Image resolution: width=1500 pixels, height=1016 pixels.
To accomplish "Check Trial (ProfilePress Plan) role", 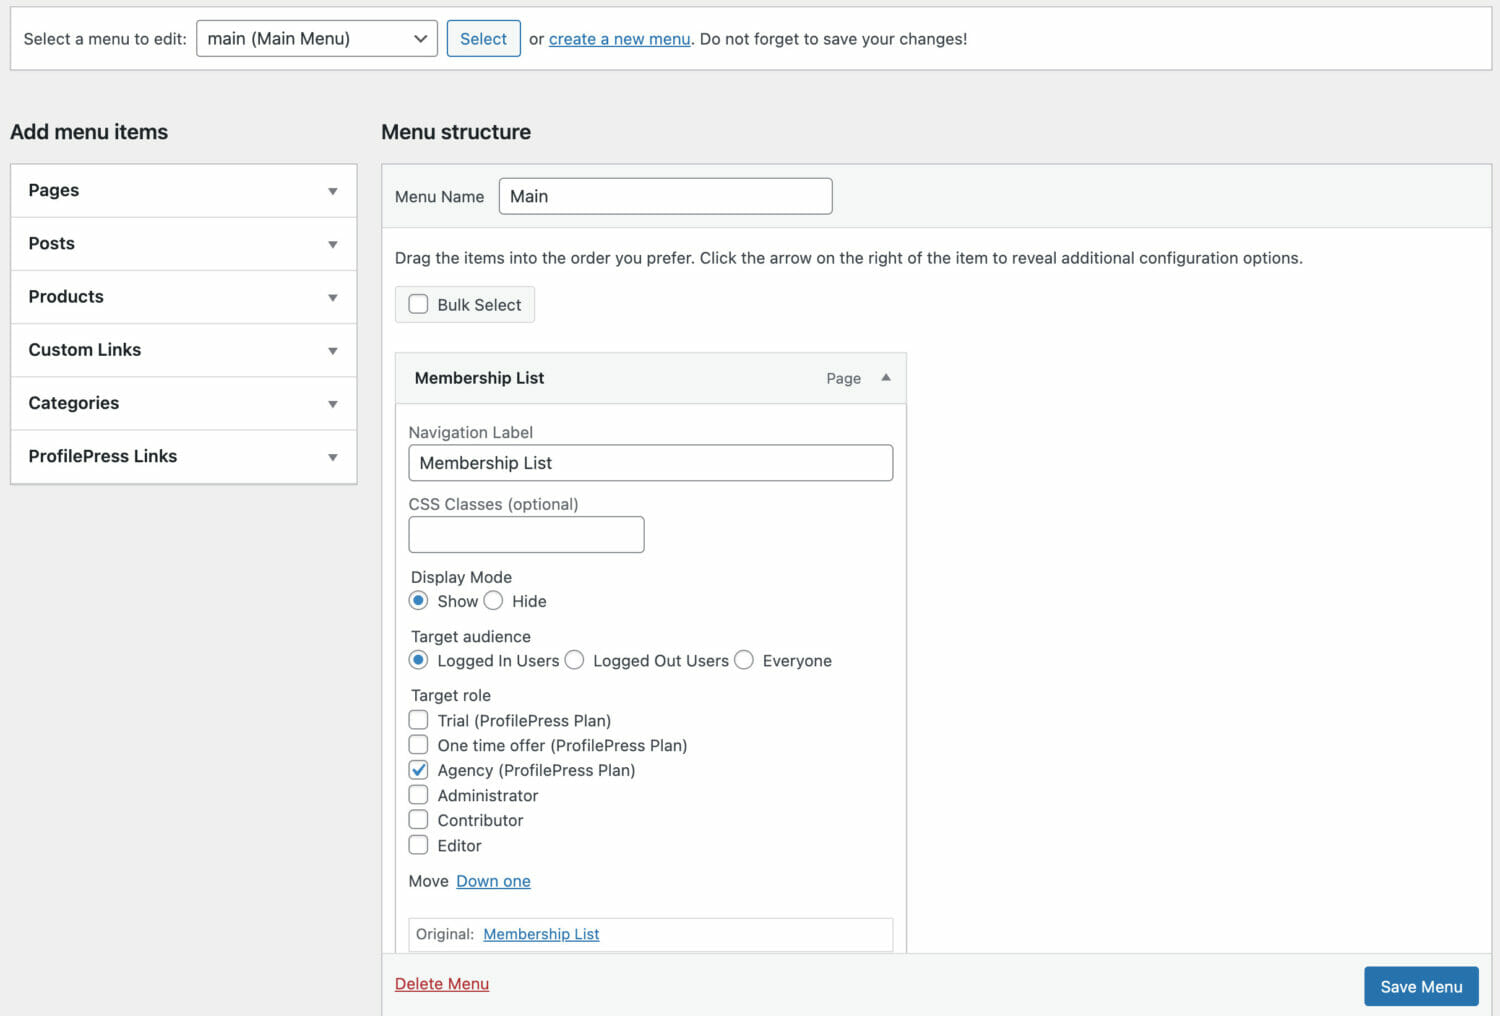I will (x=418, y=720).
